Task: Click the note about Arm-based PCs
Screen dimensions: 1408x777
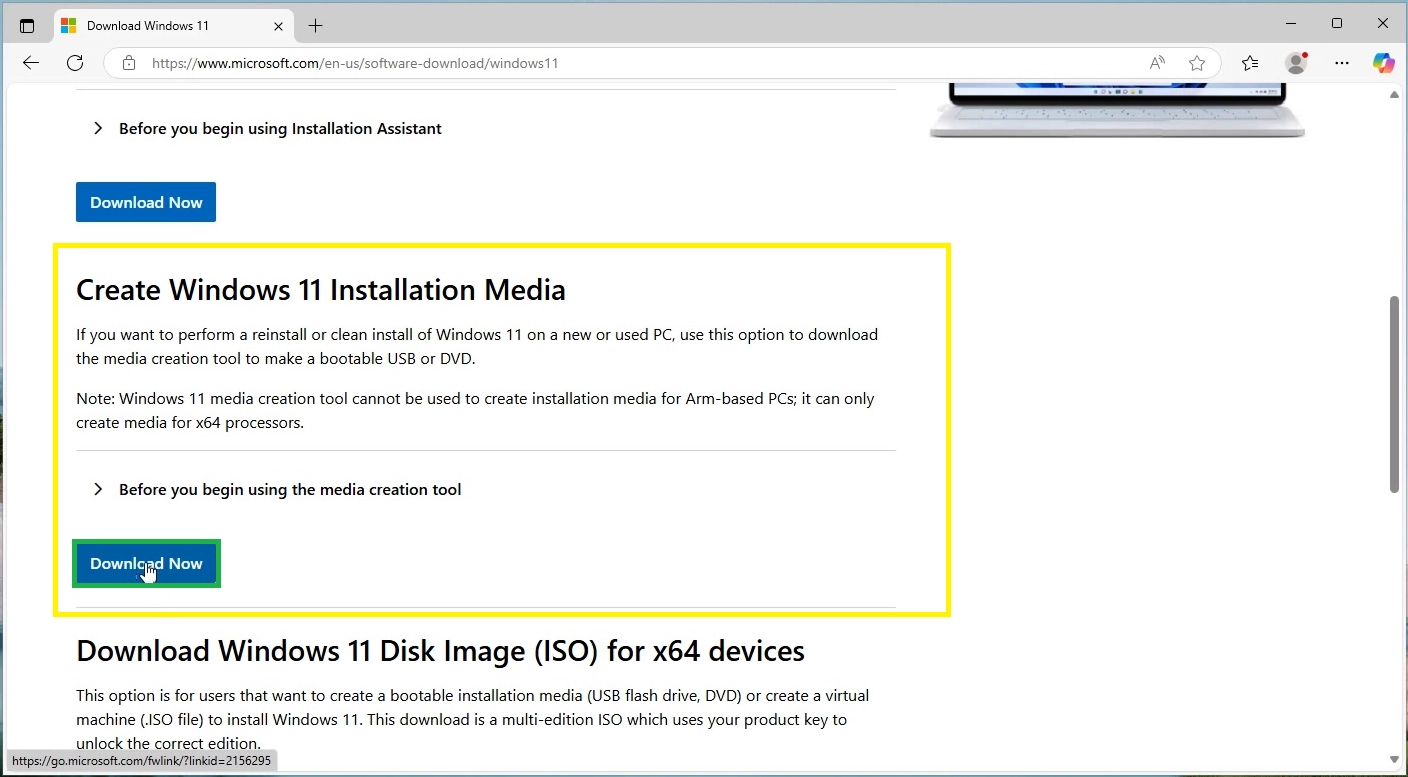Action: 475,410
